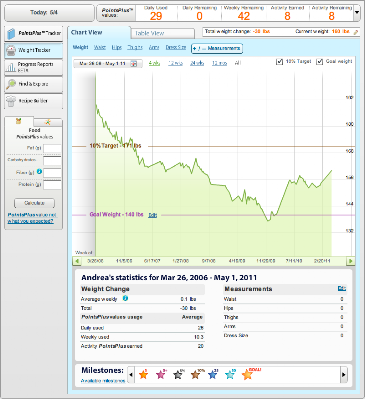
Task: Click the dark blue milestone star
Action: pos(213,374)
